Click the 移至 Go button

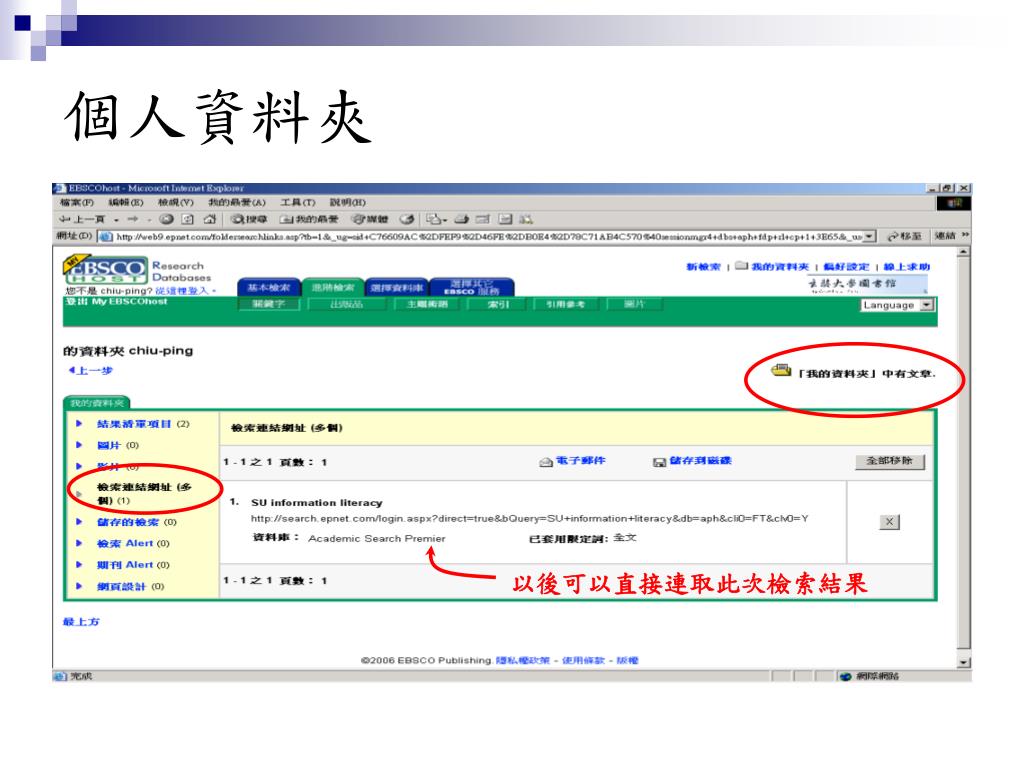click(x=904, y=236)
